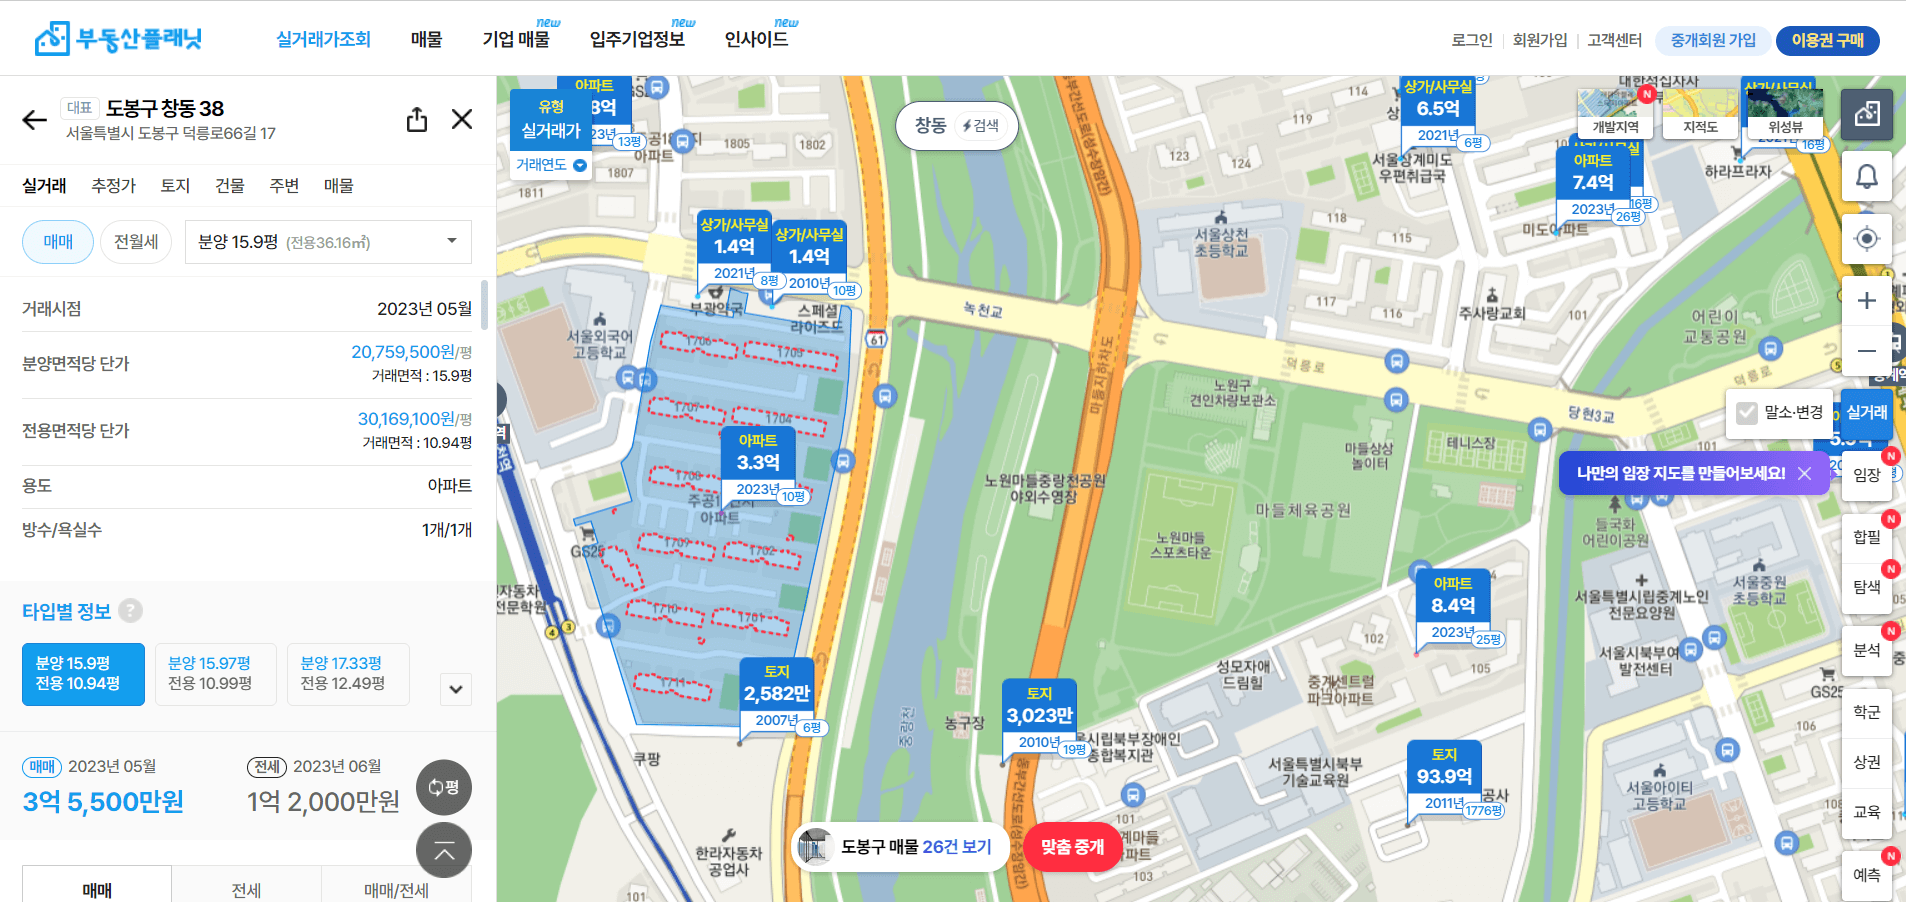1906x902 pixels.
Task: Open the 매물 top menu
Action: point(426,39)
